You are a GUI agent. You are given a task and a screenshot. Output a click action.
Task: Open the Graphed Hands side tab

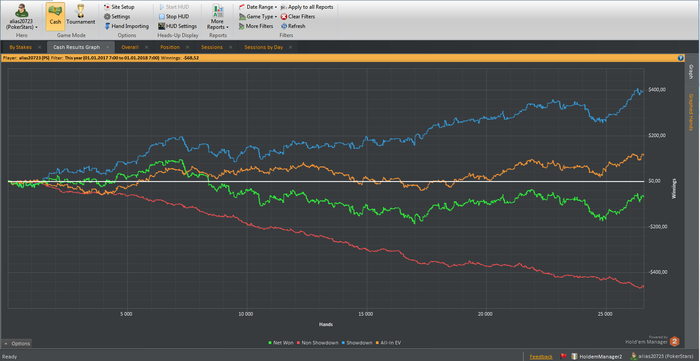click(x=691, y=112)
